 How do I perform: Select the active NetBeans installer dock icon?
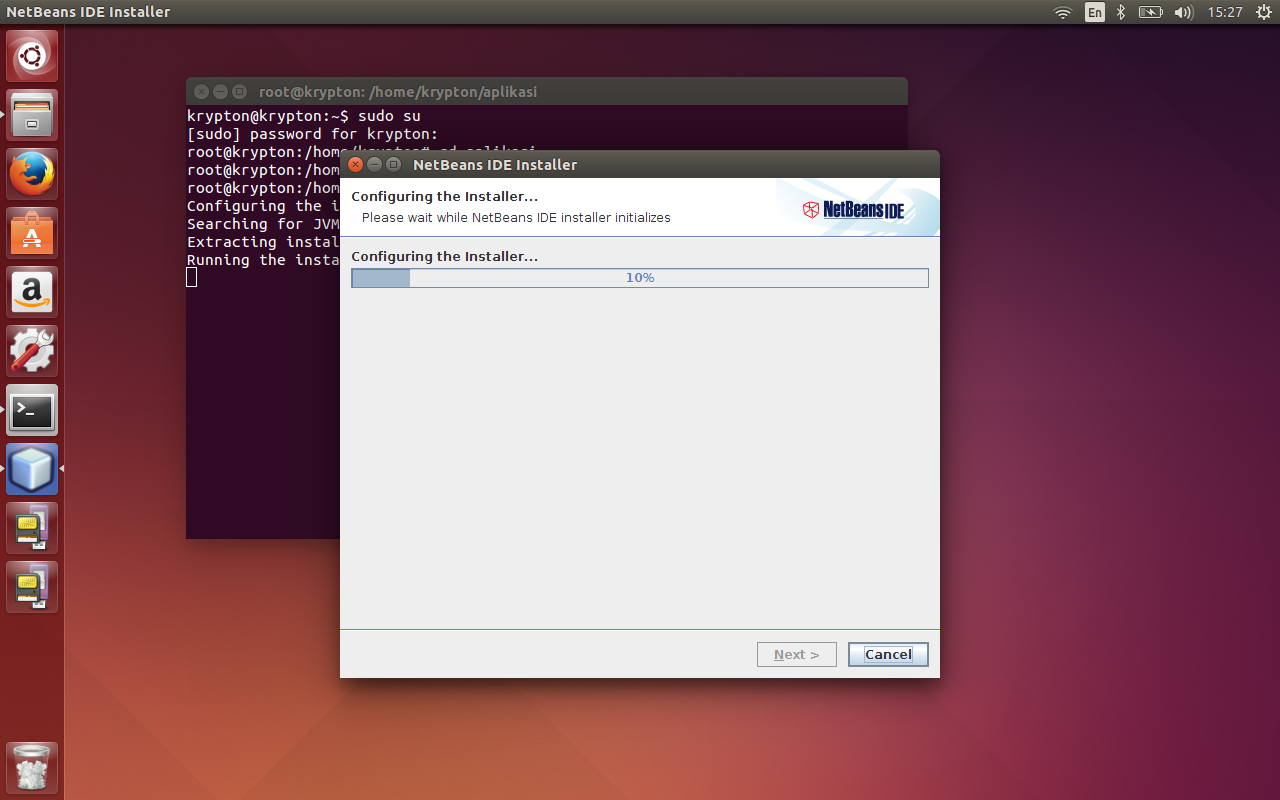point(32,468)
